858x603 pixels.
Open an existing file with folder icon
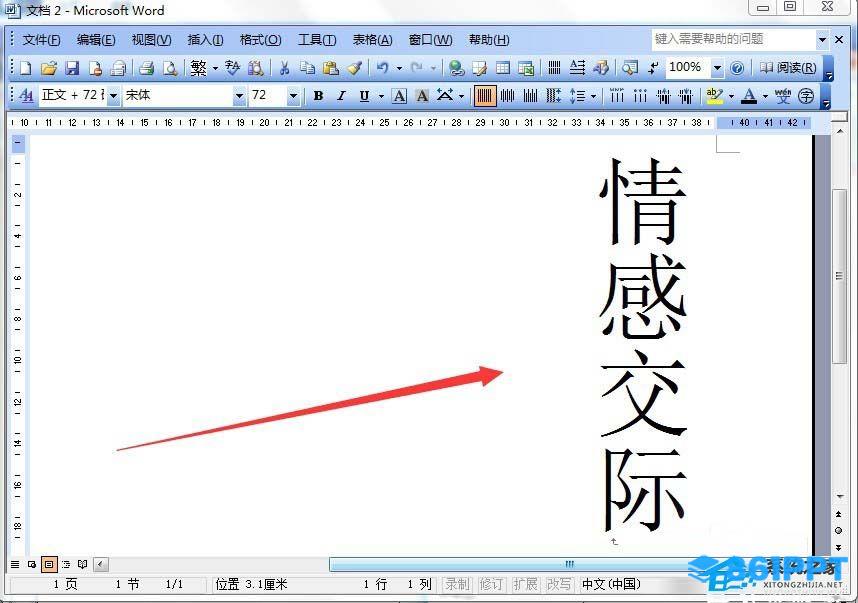49,68
